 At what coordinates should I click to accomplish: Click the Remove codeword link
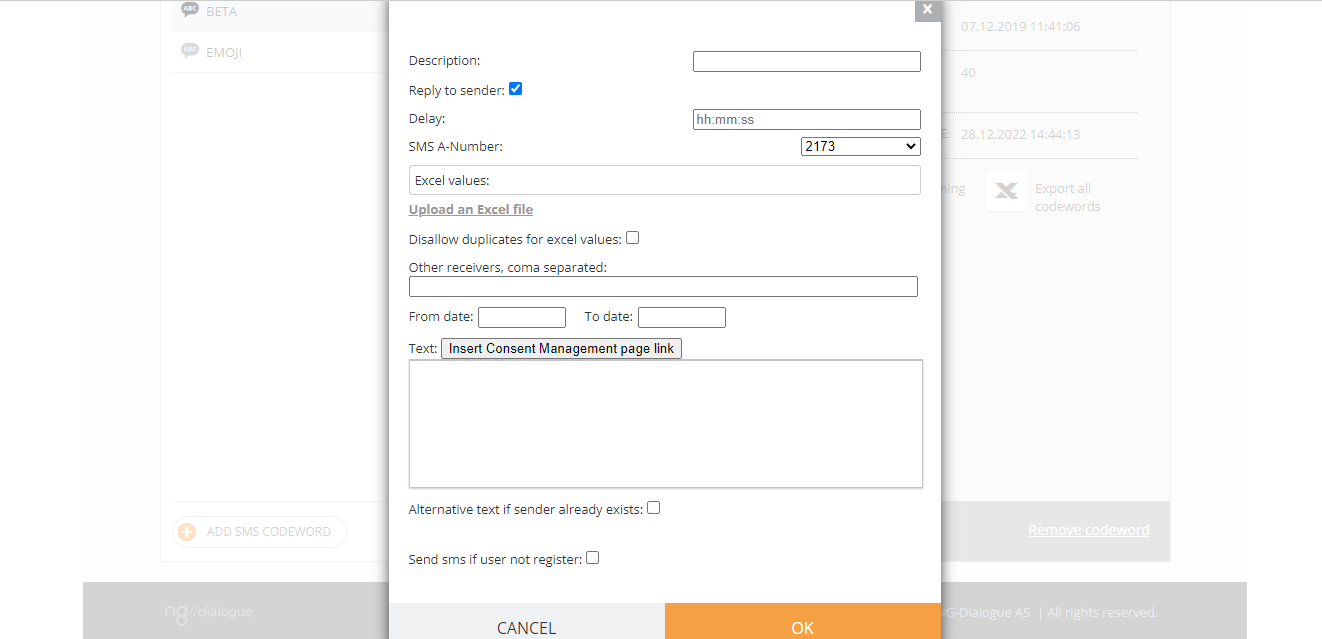pyautogui.click(x=1088, y=531)
